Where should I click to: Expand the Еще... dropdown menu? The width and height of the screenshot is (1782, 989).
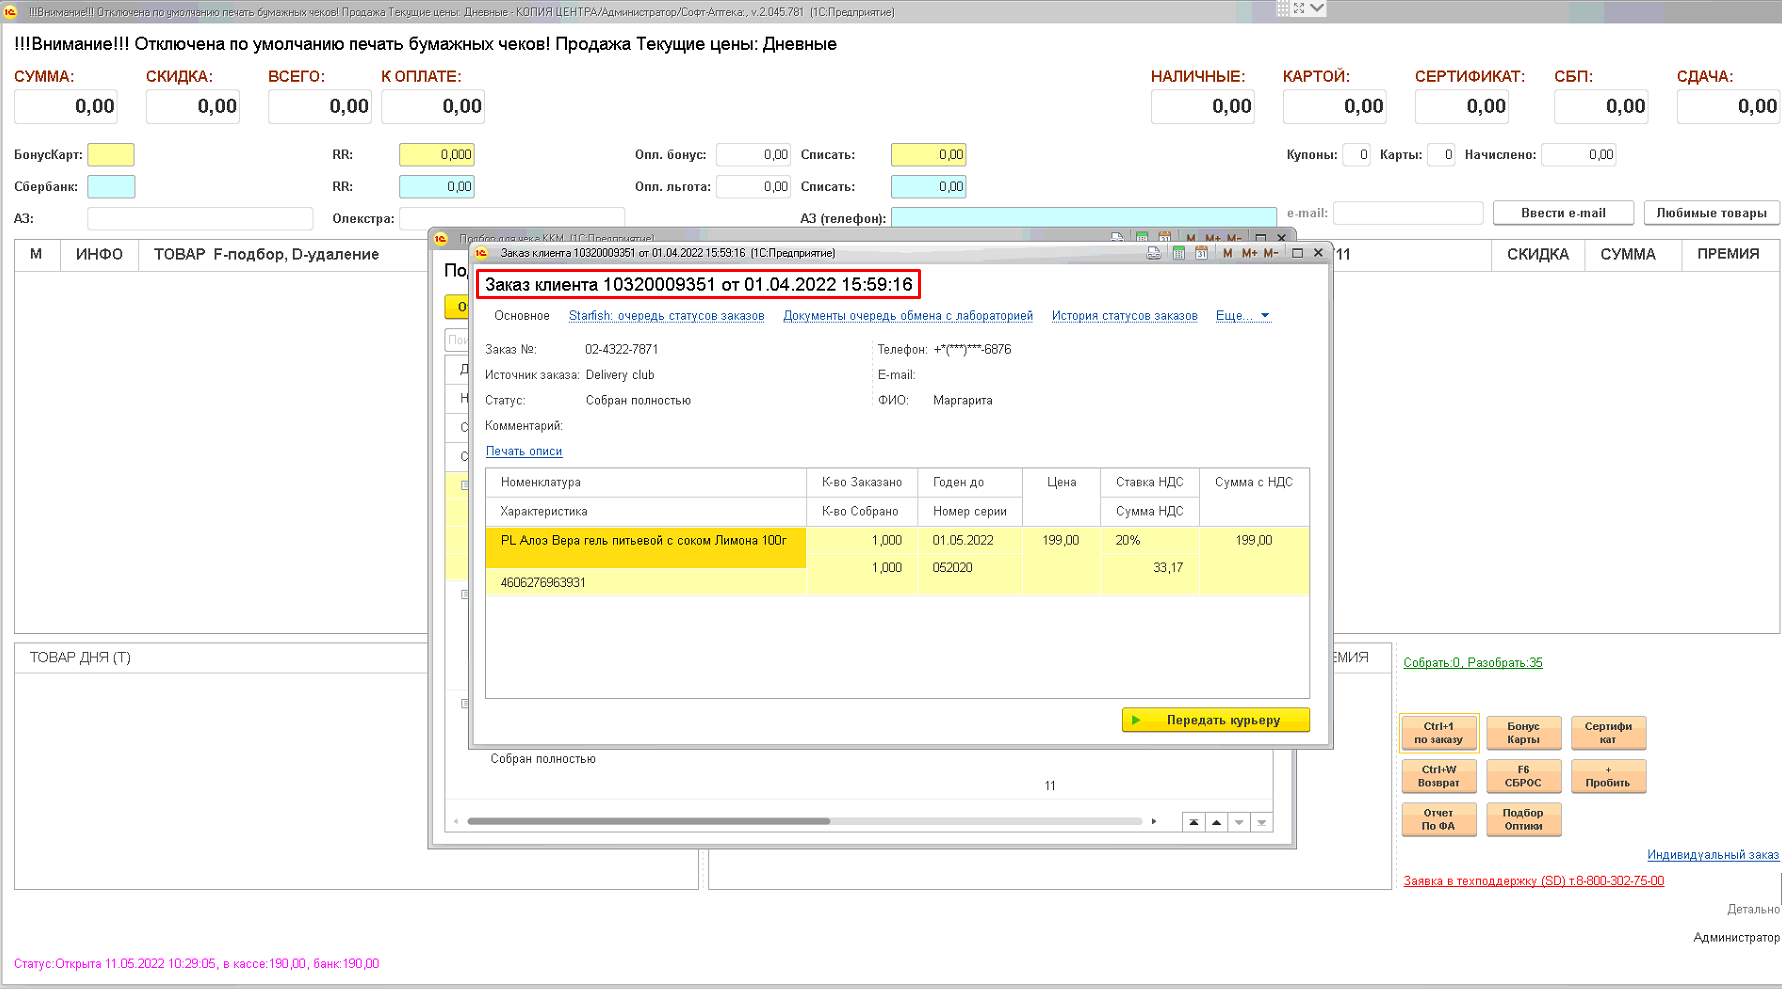point(1242,316)
